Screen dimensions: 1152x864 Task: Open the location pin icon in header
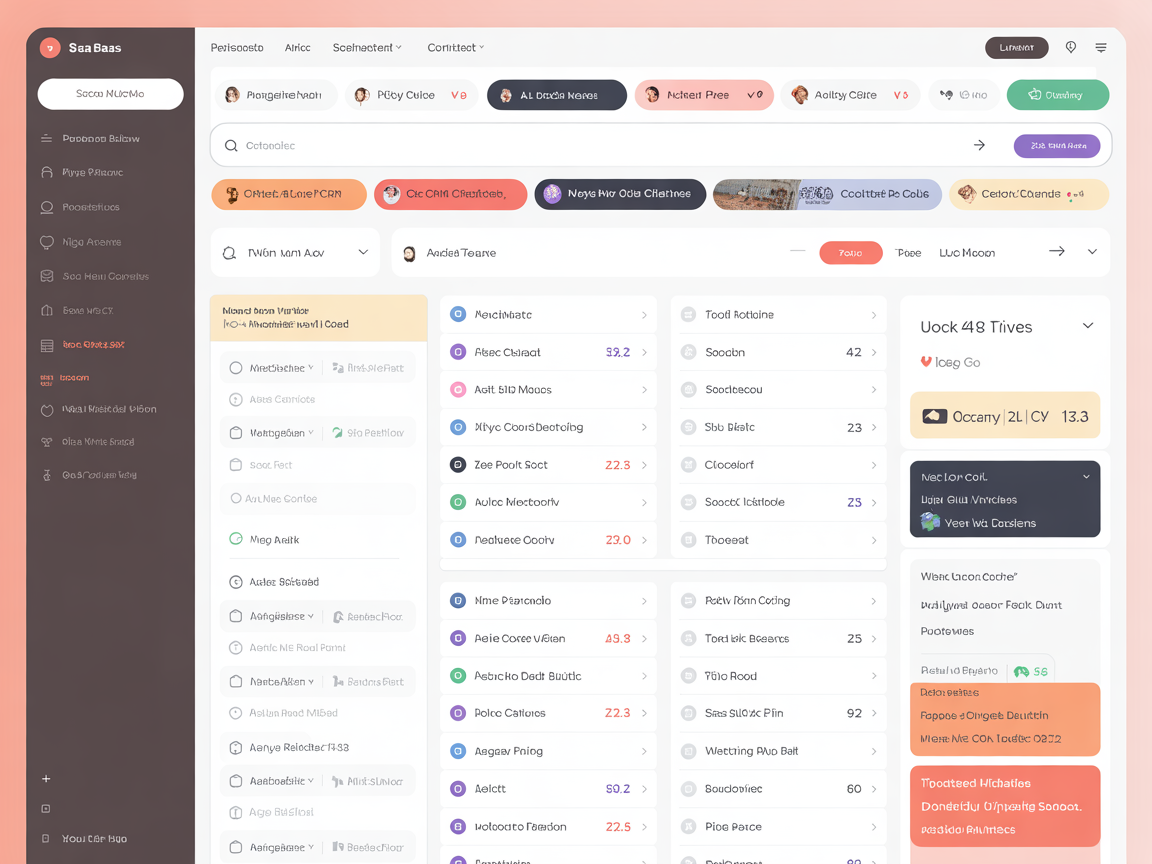tap(1070, 47)
